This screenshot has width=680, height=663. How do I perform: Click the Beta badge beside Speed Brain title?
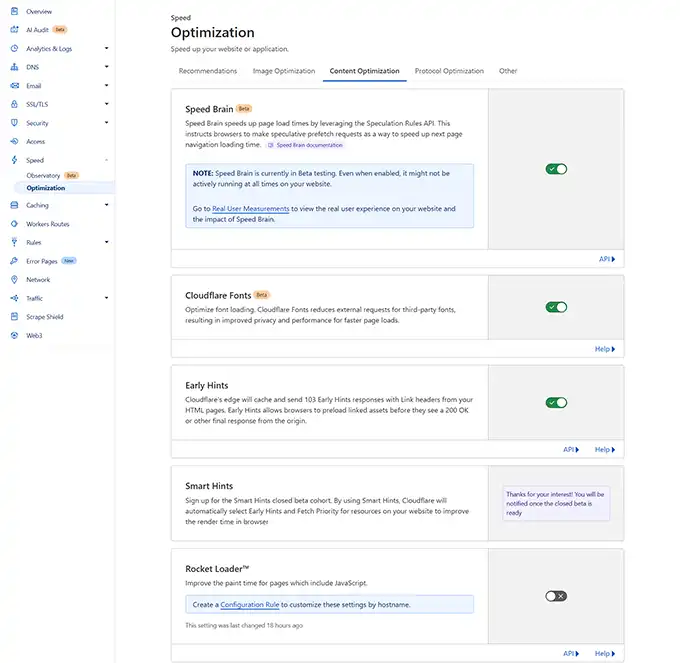pos(244,109)
